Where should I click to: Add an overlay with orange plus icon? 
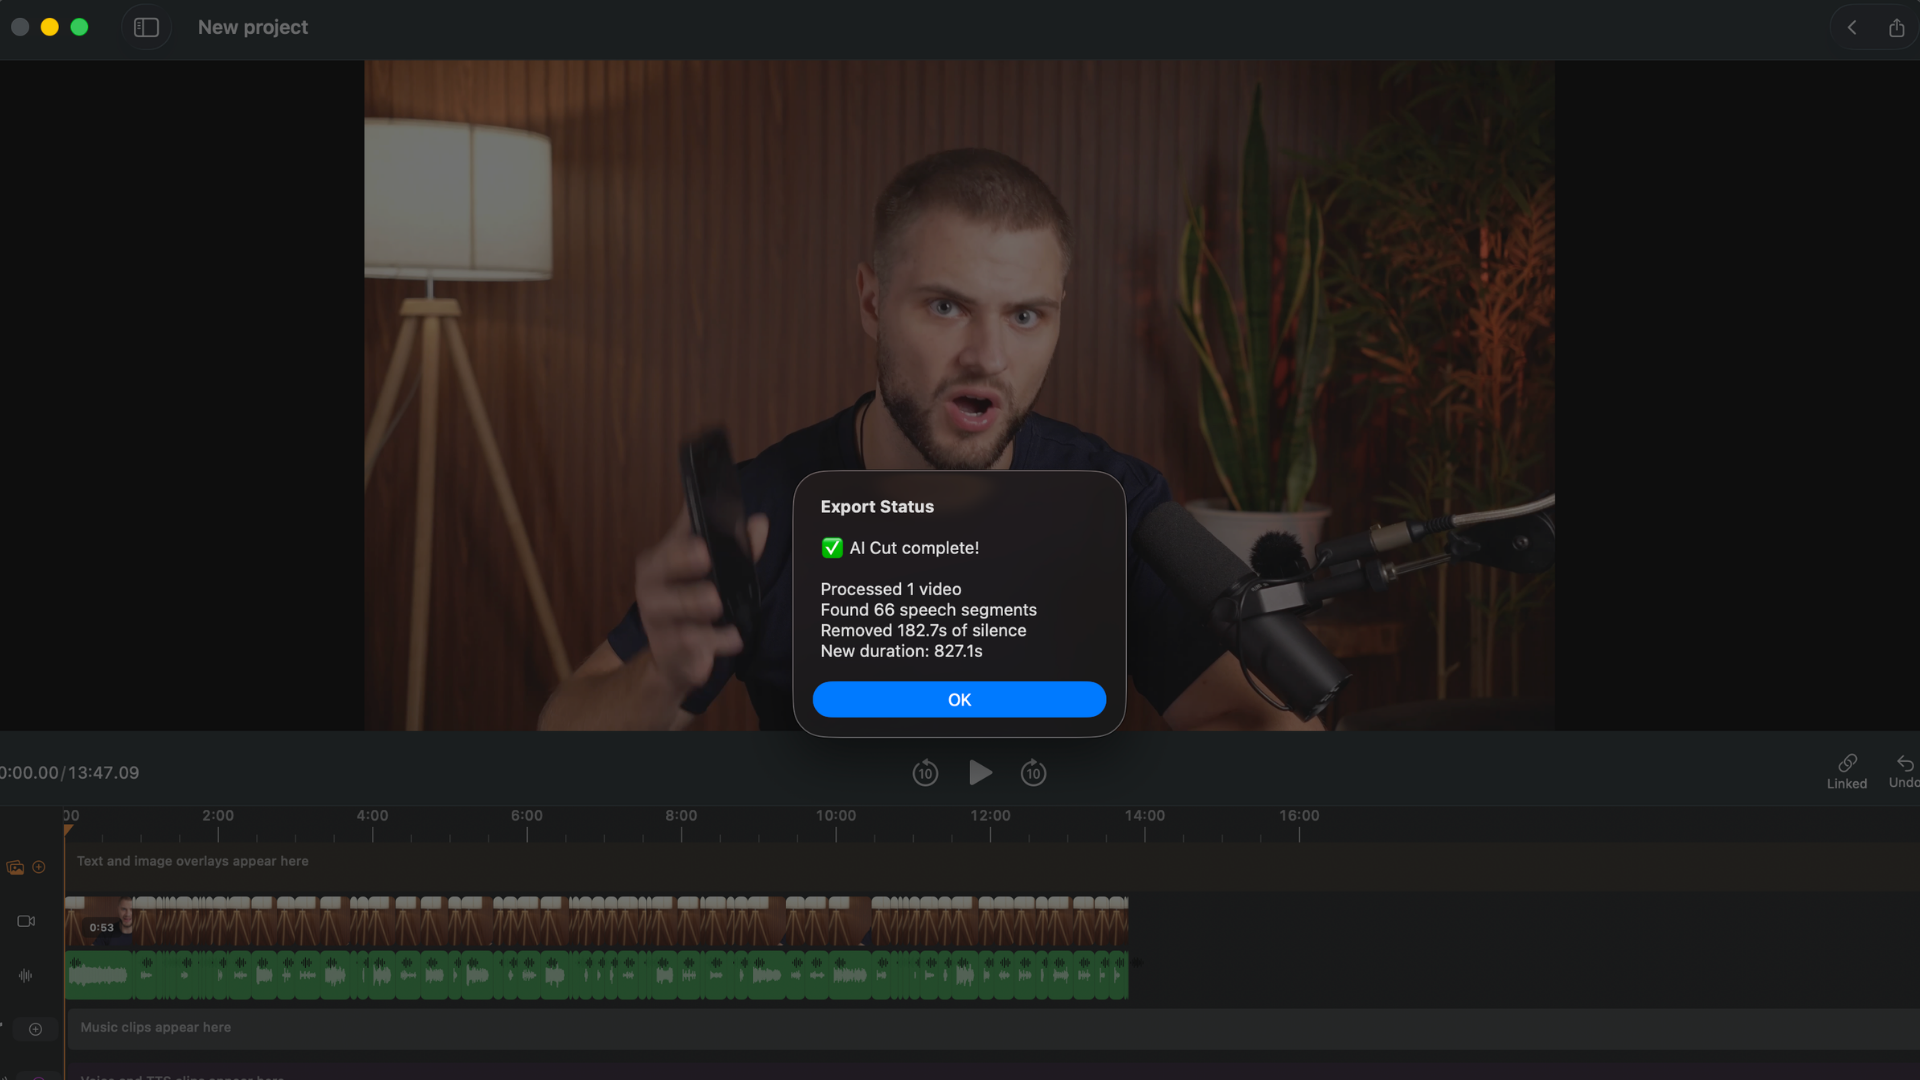coord(39,867)
